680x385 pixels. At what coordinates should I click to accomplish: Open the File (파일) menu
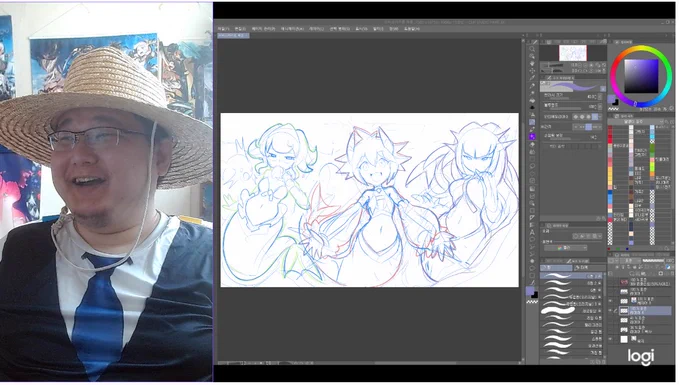[x=223, y=29]
